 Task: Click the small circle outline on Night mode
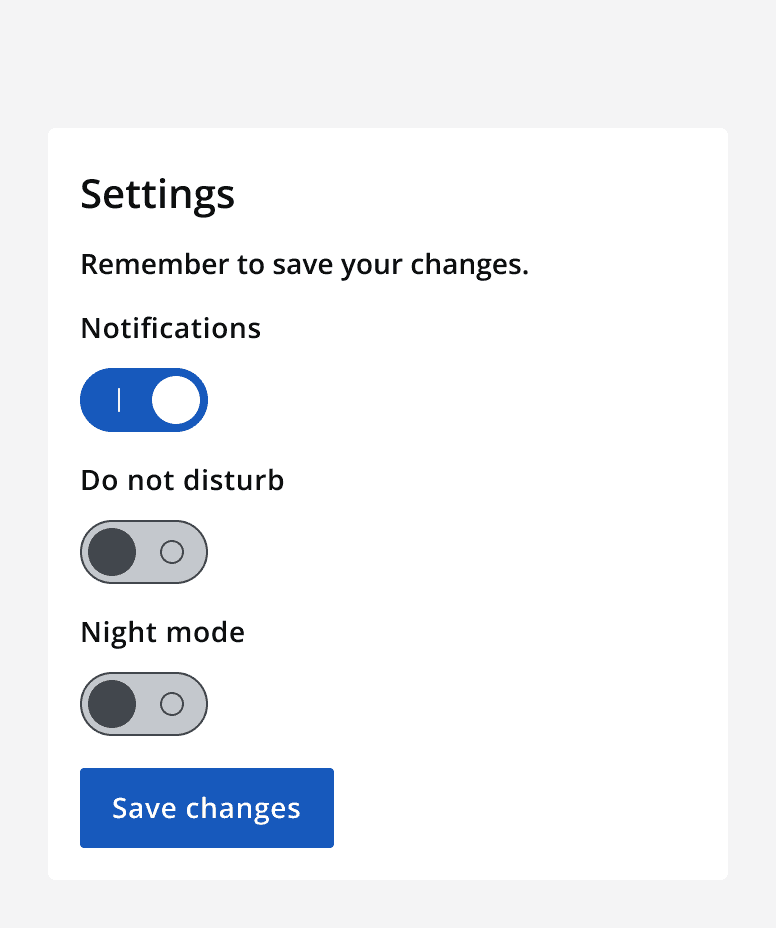point(172,703)
